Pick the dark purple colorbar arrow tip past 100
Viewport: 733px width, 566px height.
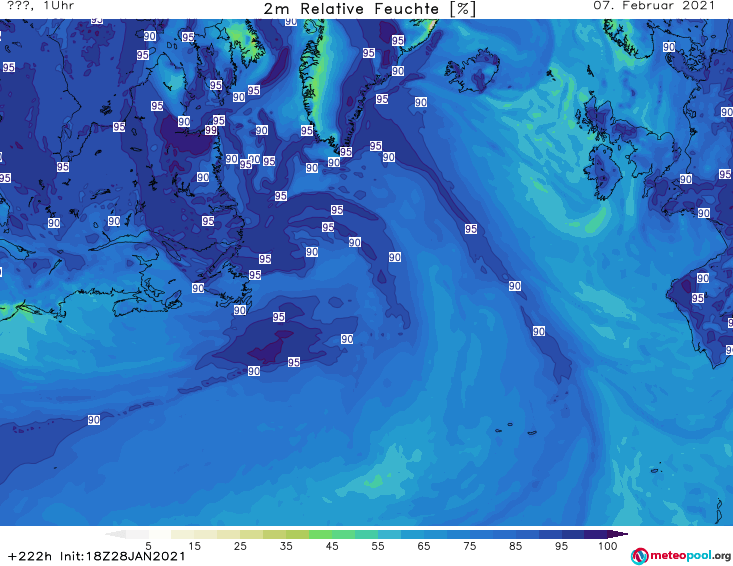click(618, 534)
